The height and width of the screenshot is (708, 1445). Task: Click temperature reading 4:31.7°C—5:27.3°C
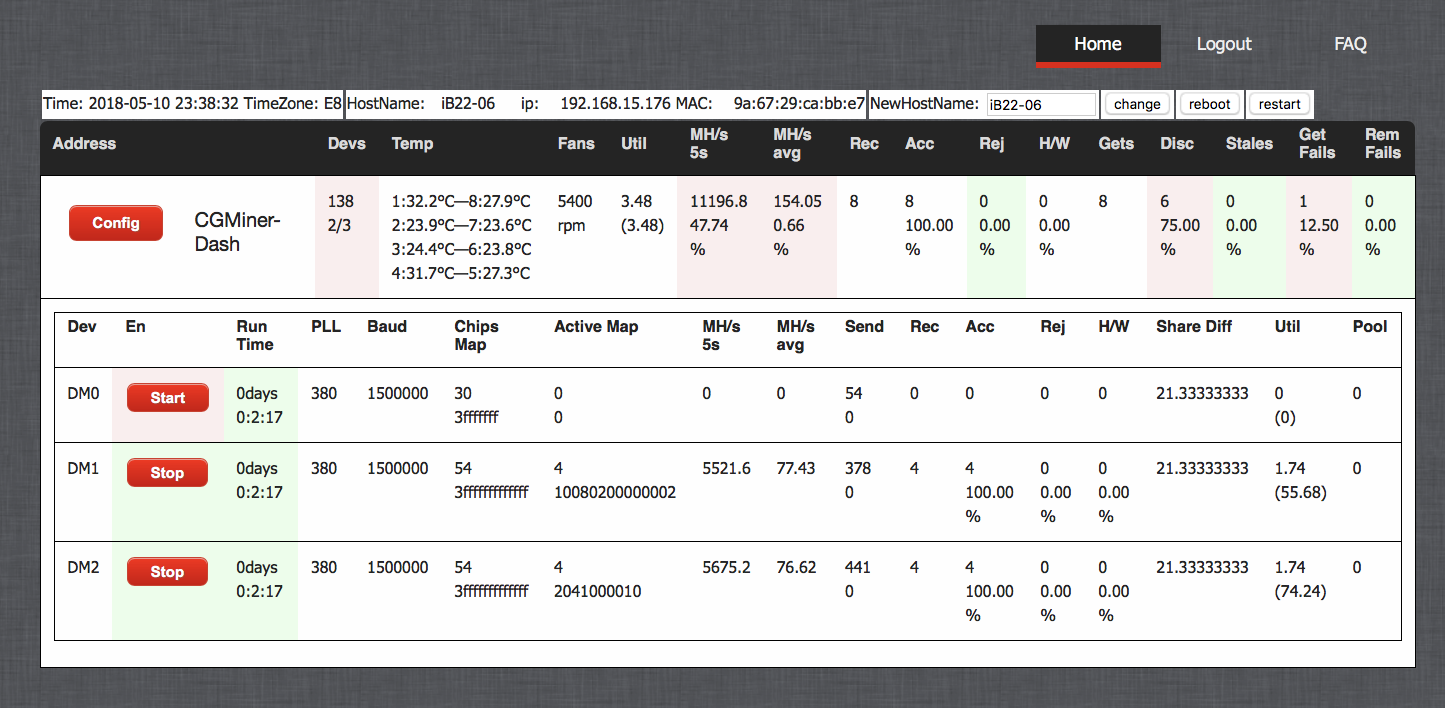pos(461,273)
